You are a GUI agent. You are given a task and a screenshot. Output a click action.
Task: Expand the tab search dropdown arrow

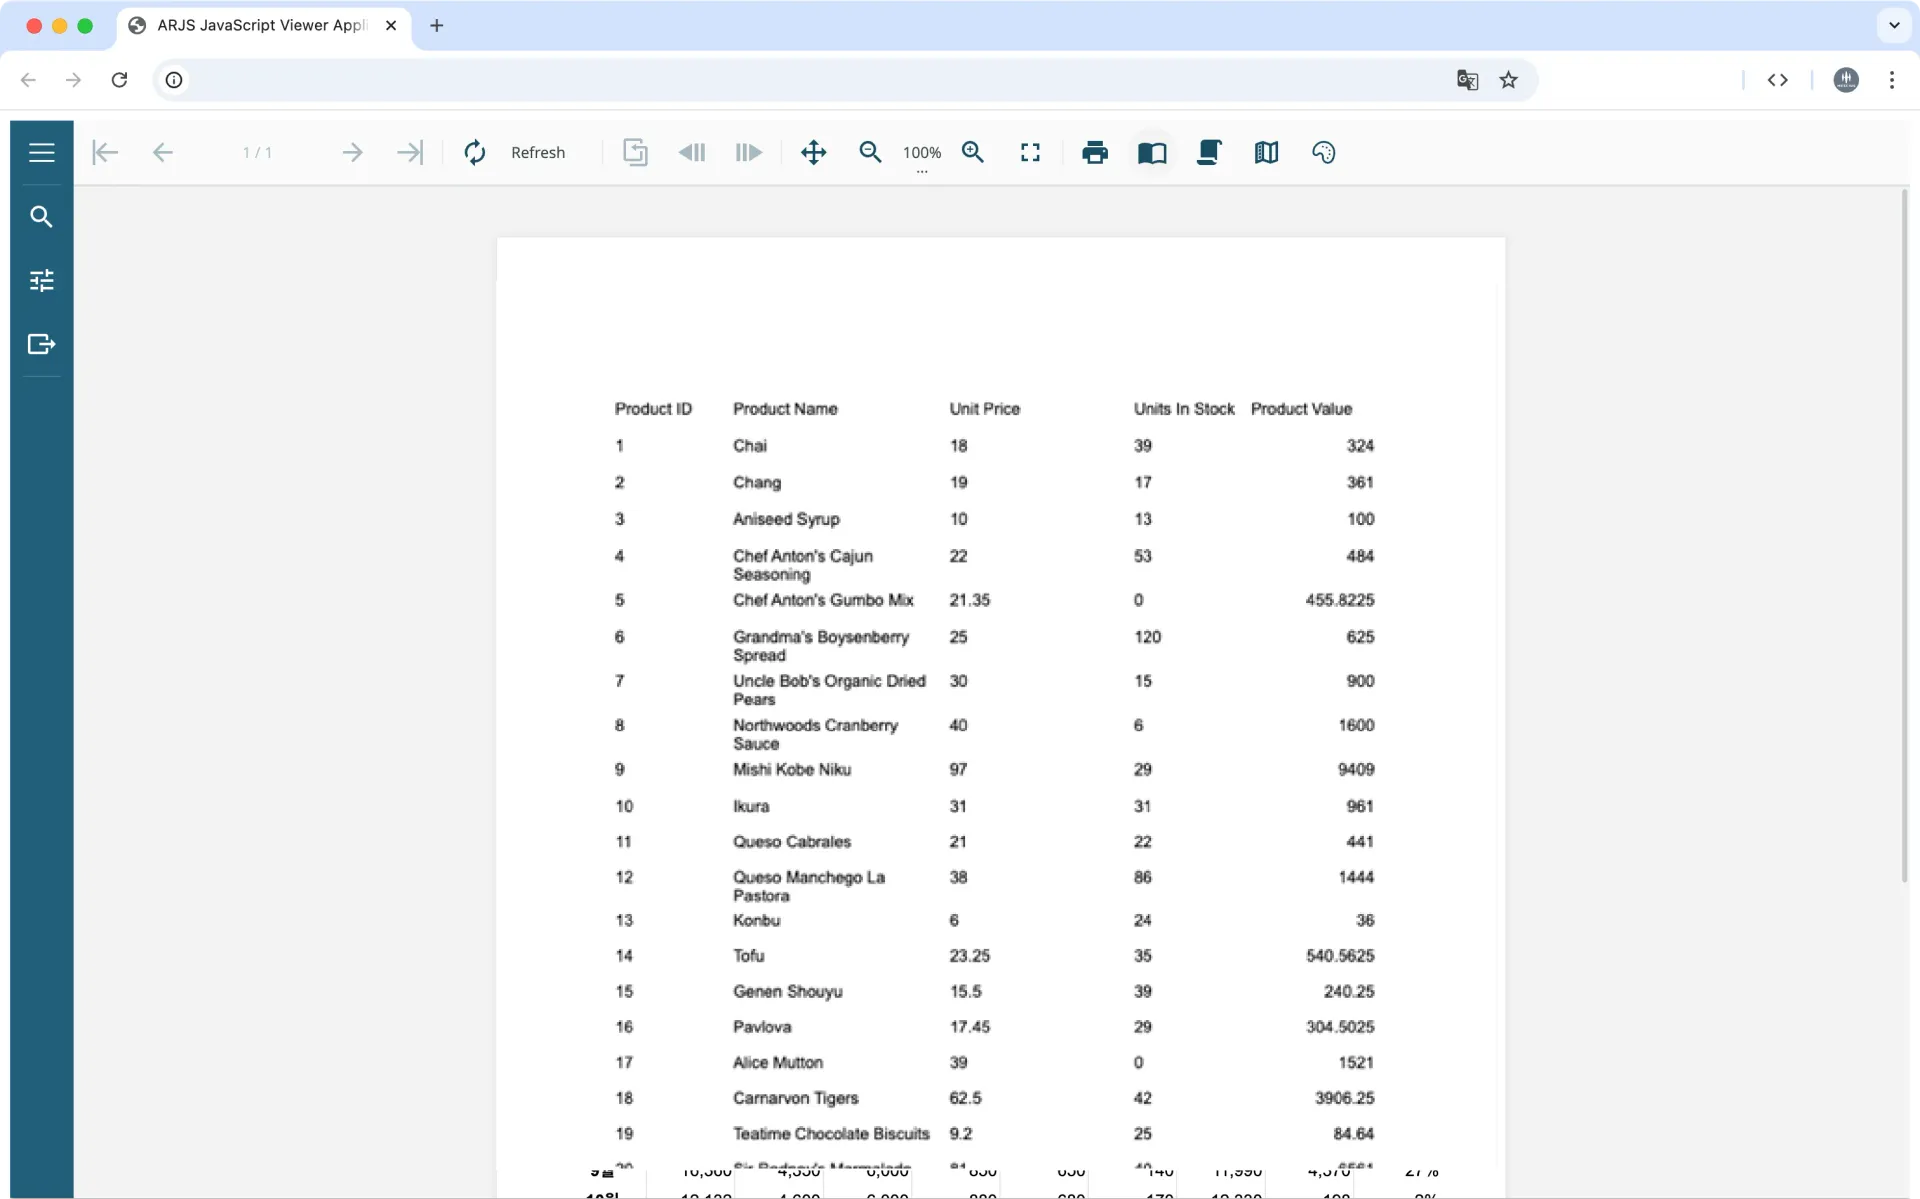1894,26
